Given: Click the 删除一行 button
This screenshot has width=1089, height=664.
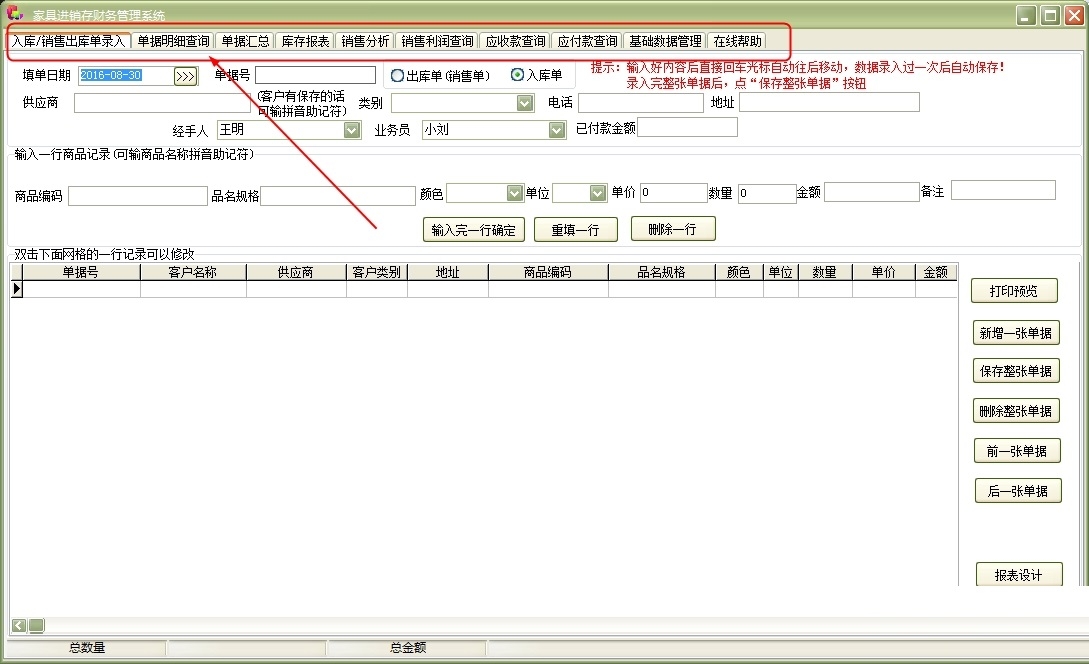Looking at the screenshot, I should tap(672, 229).
